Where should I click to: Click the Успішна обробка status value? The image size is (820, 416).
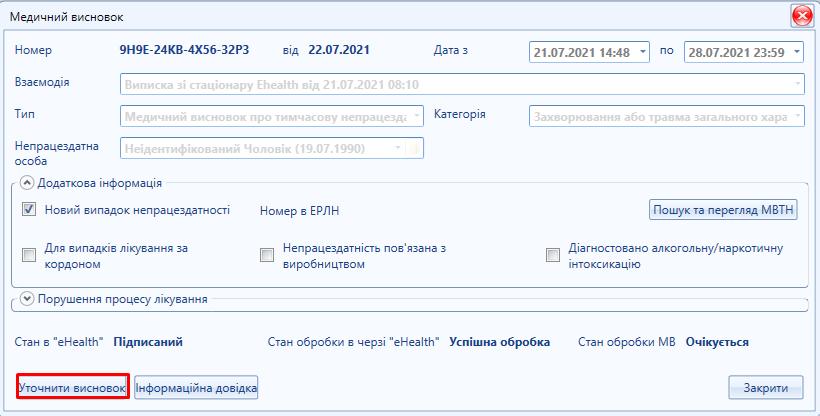pyautogui.click(x=499, y=342)
